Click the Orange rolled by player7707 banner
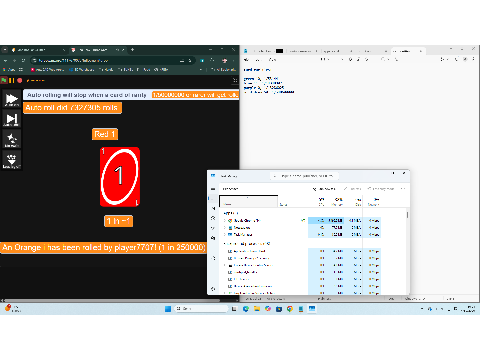Viewport: 480px width, 360px height. 103,248
